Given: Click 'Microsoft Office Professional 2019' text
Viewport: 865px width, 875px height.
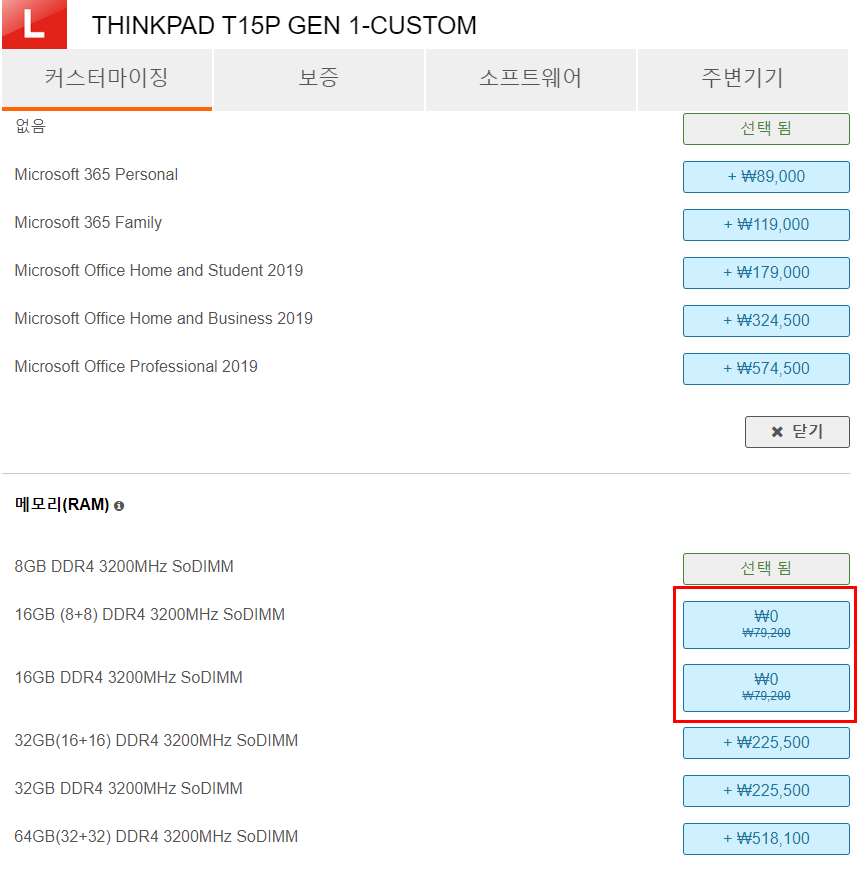Looking at the screenshot, I should tap(136, 367).
